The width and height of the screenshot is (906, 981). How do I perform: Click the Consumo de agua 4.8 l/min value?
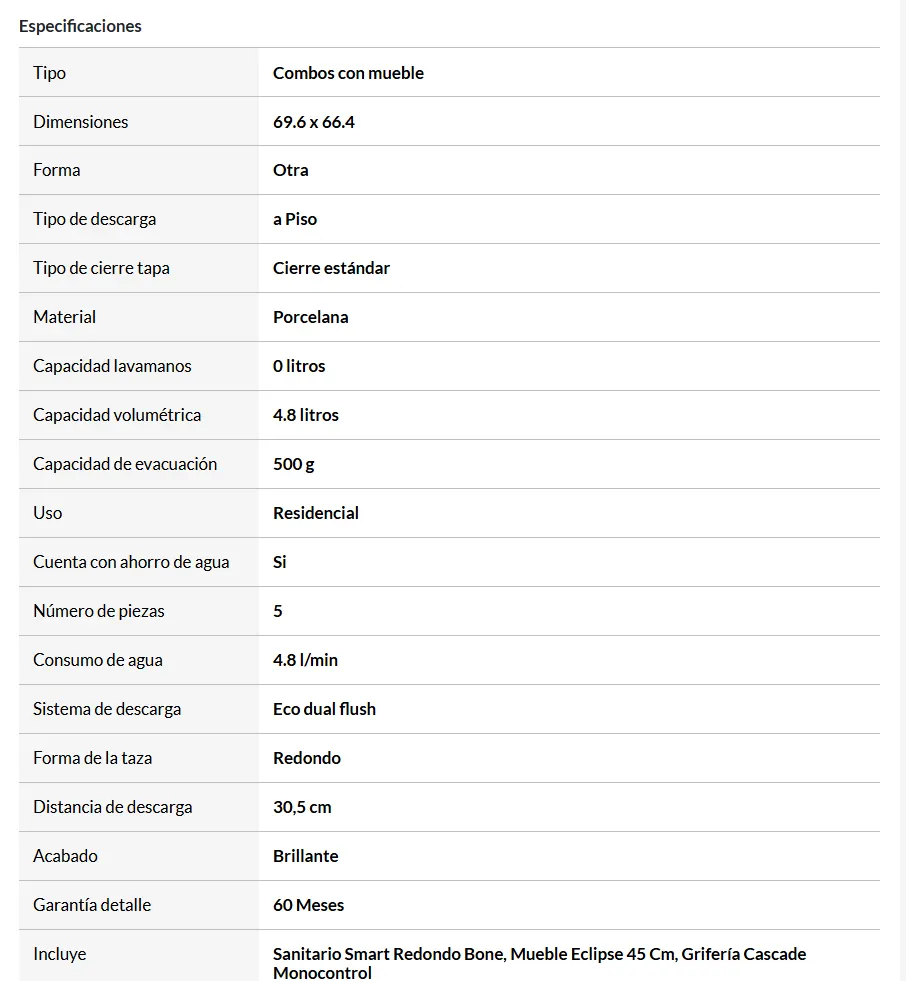pos(305,660)
